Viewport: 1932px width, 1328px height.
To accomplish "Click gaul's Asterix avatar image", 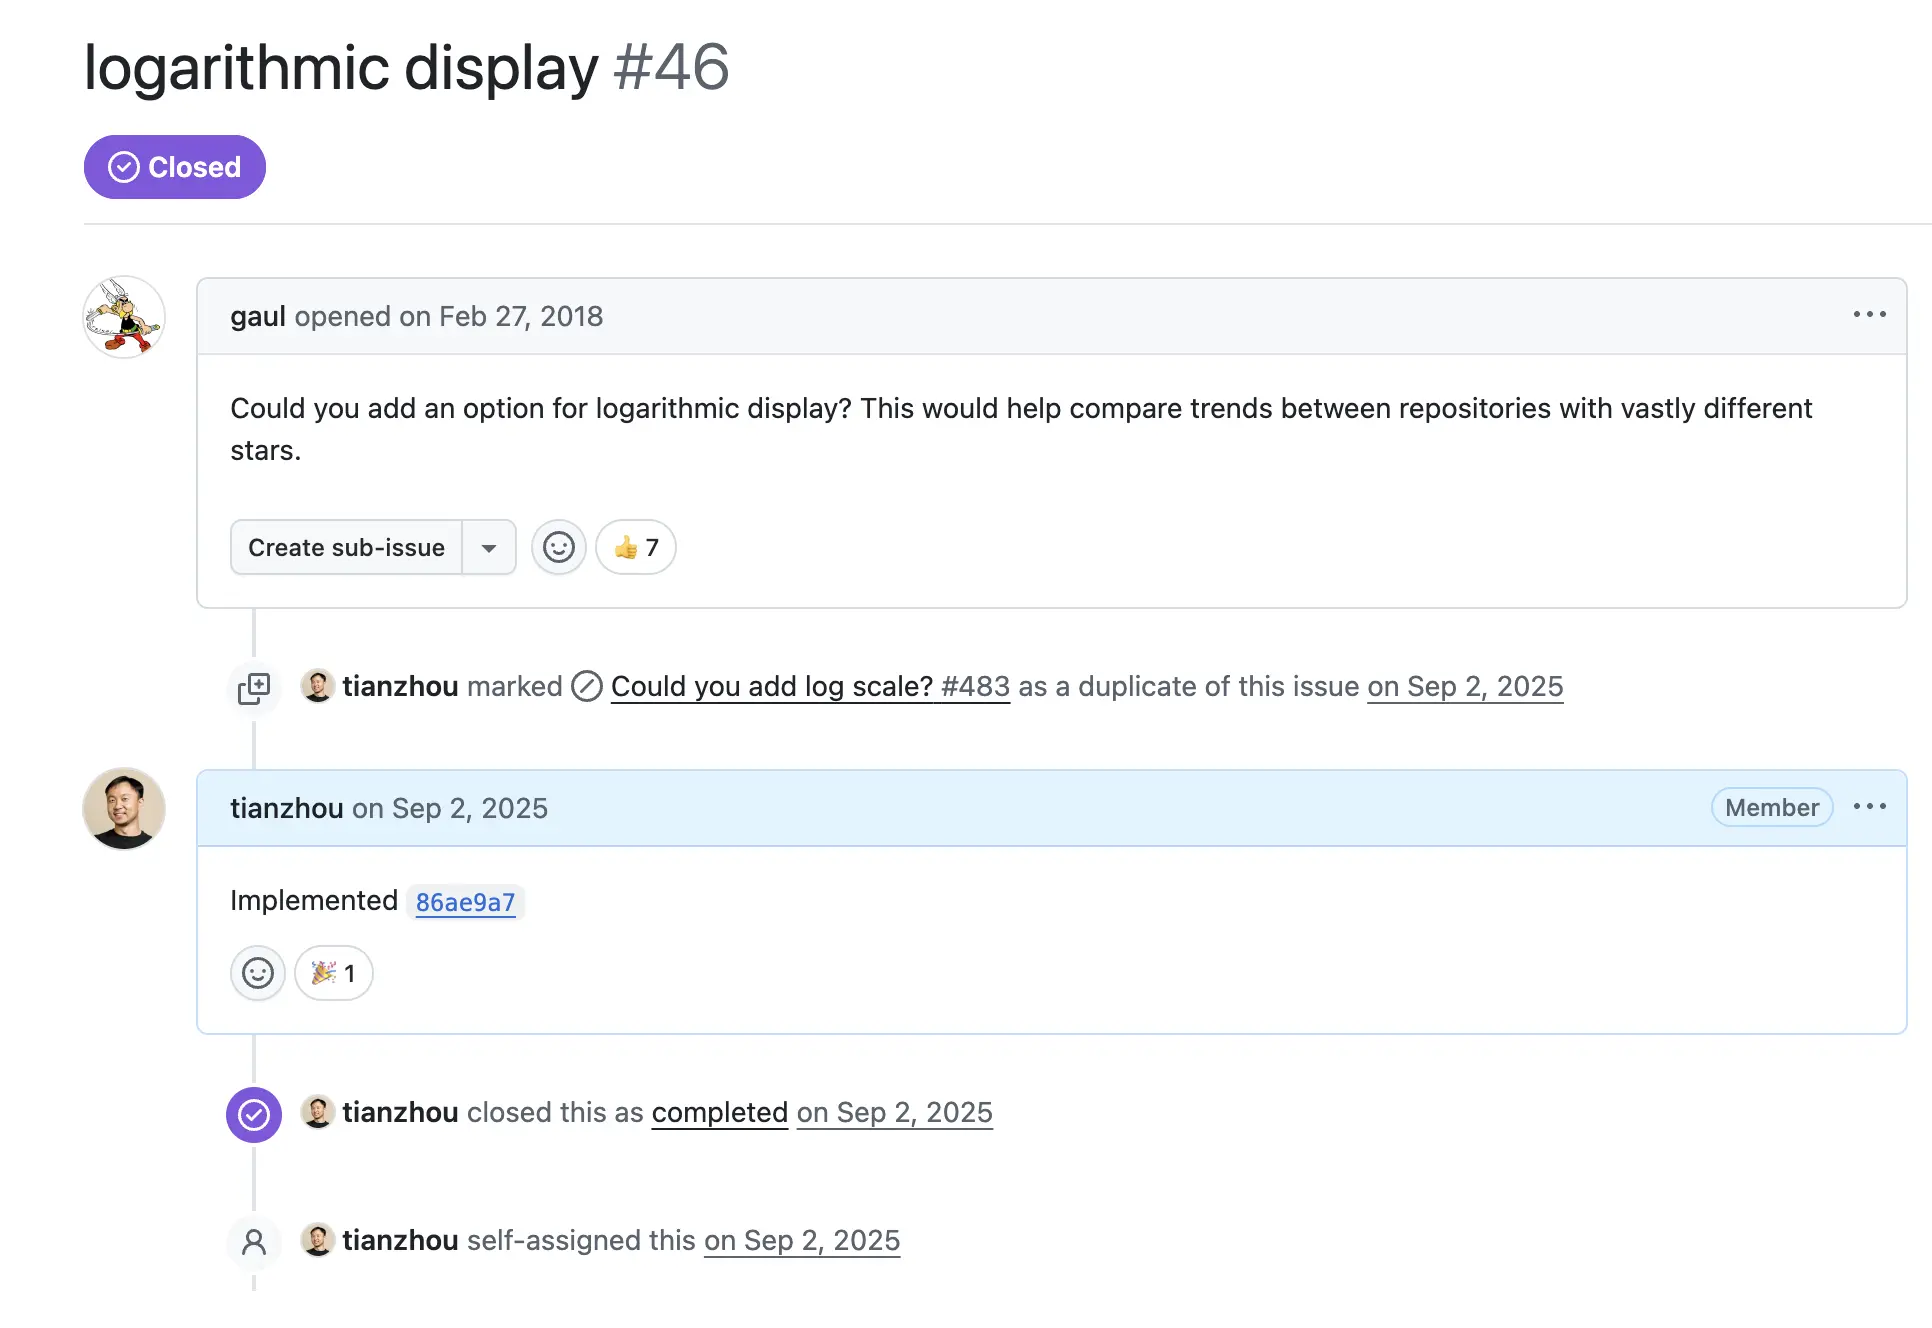I will pos(124,317).
